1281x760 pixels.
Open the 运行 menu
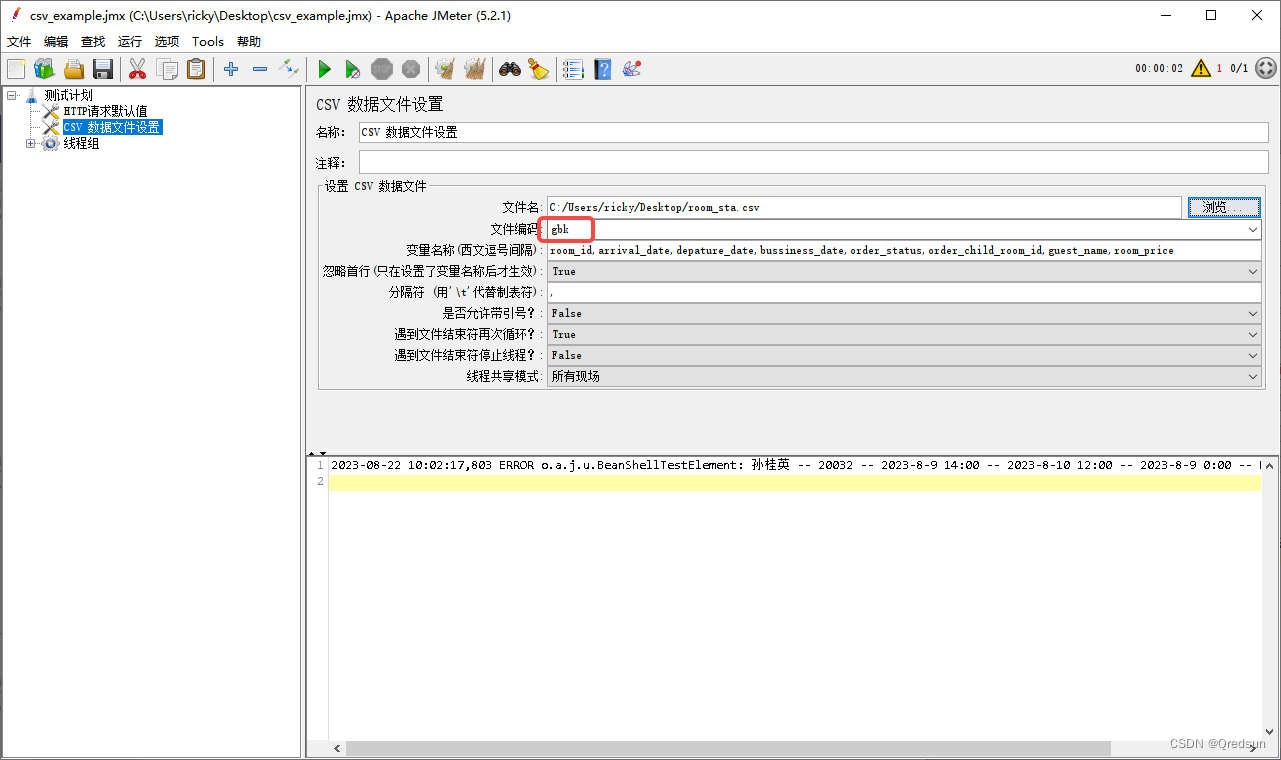coord(130,41)
